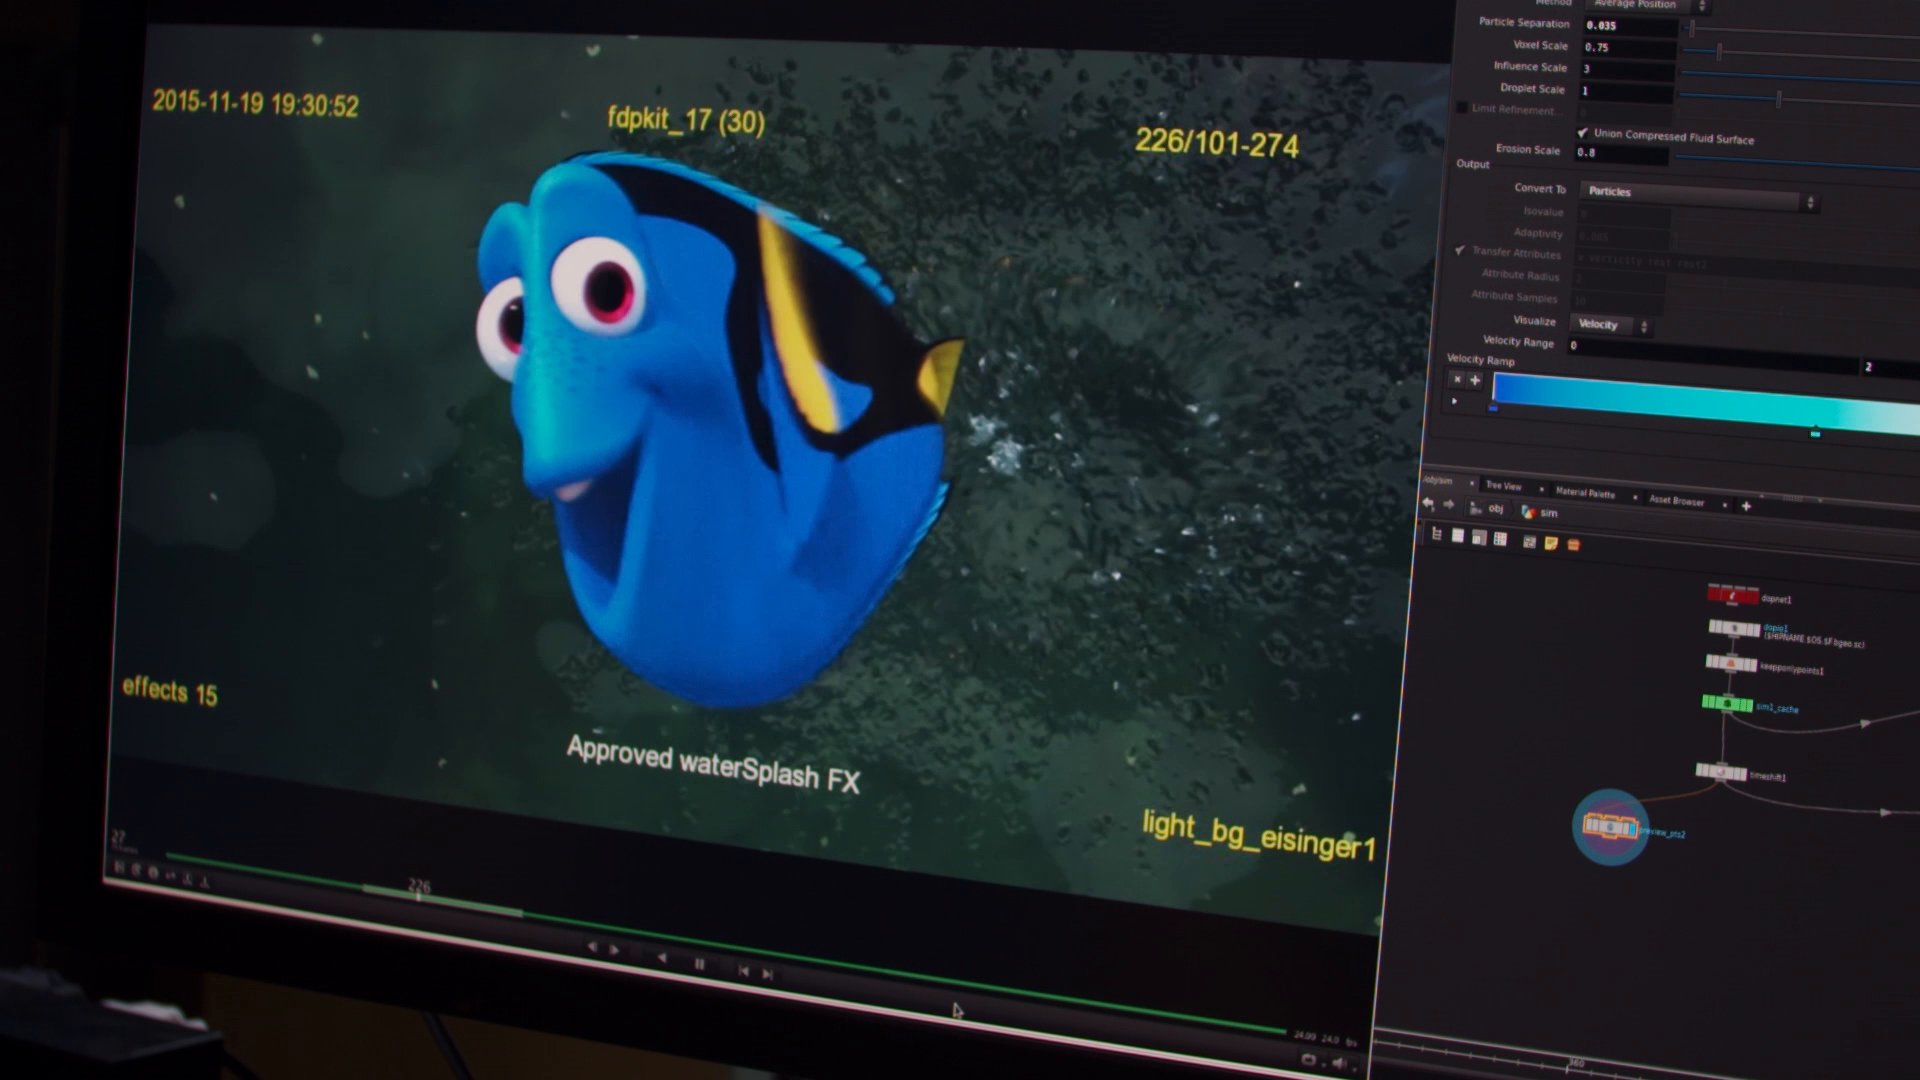This screenshot has width=1920, height=1080.
Task: Select the dopnet1 node in network
Action: coord(1733,596)
